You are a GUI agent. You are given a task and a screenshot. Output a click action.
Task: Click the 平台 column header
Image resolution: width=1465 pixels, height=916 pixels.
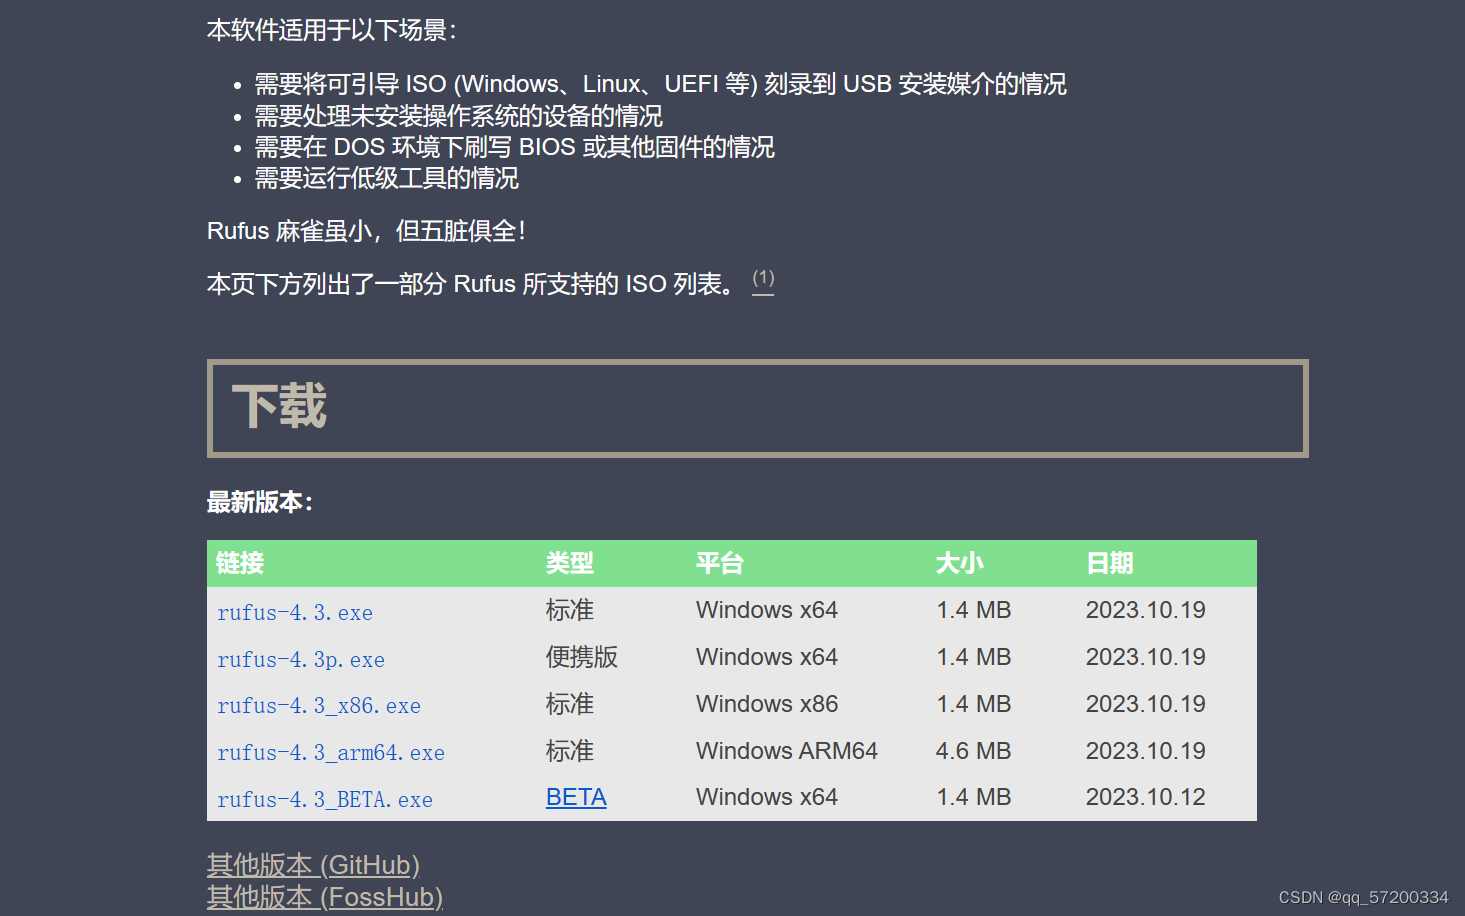[x=720, y=563]
